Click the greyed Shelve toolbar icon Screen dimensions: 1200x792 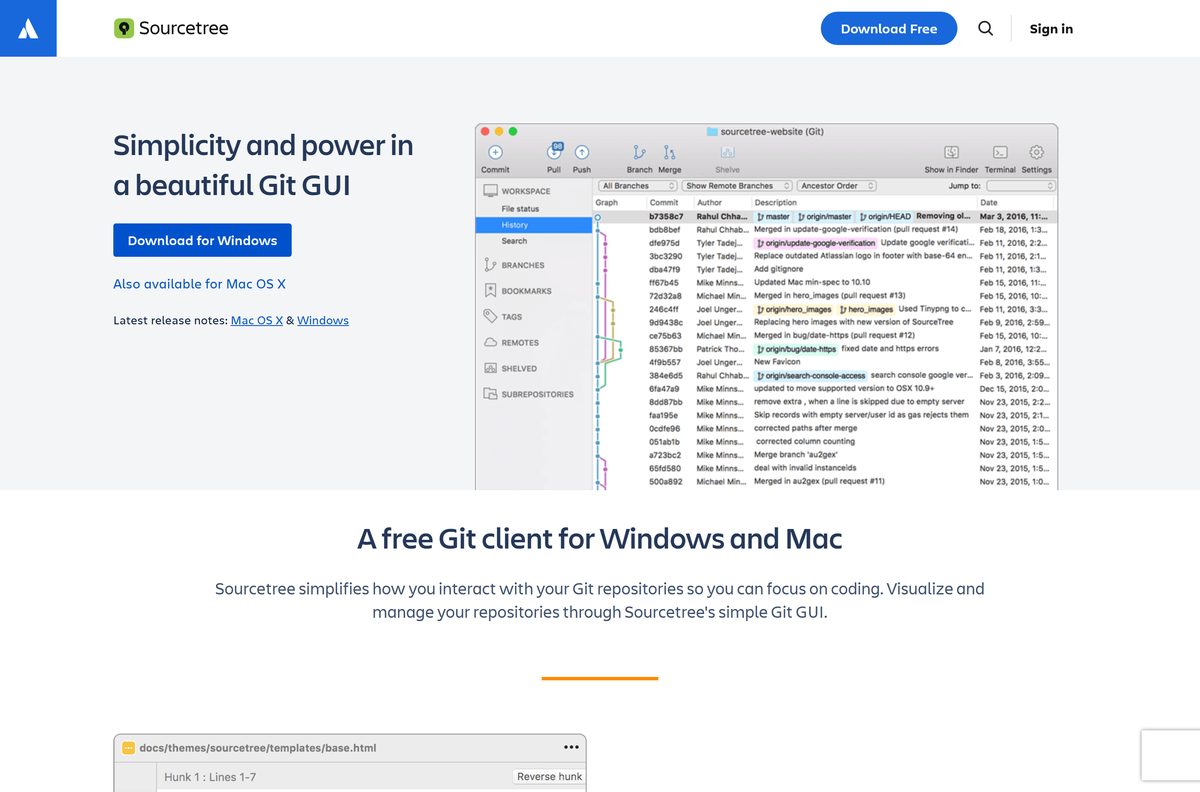[x=728, y=152]
